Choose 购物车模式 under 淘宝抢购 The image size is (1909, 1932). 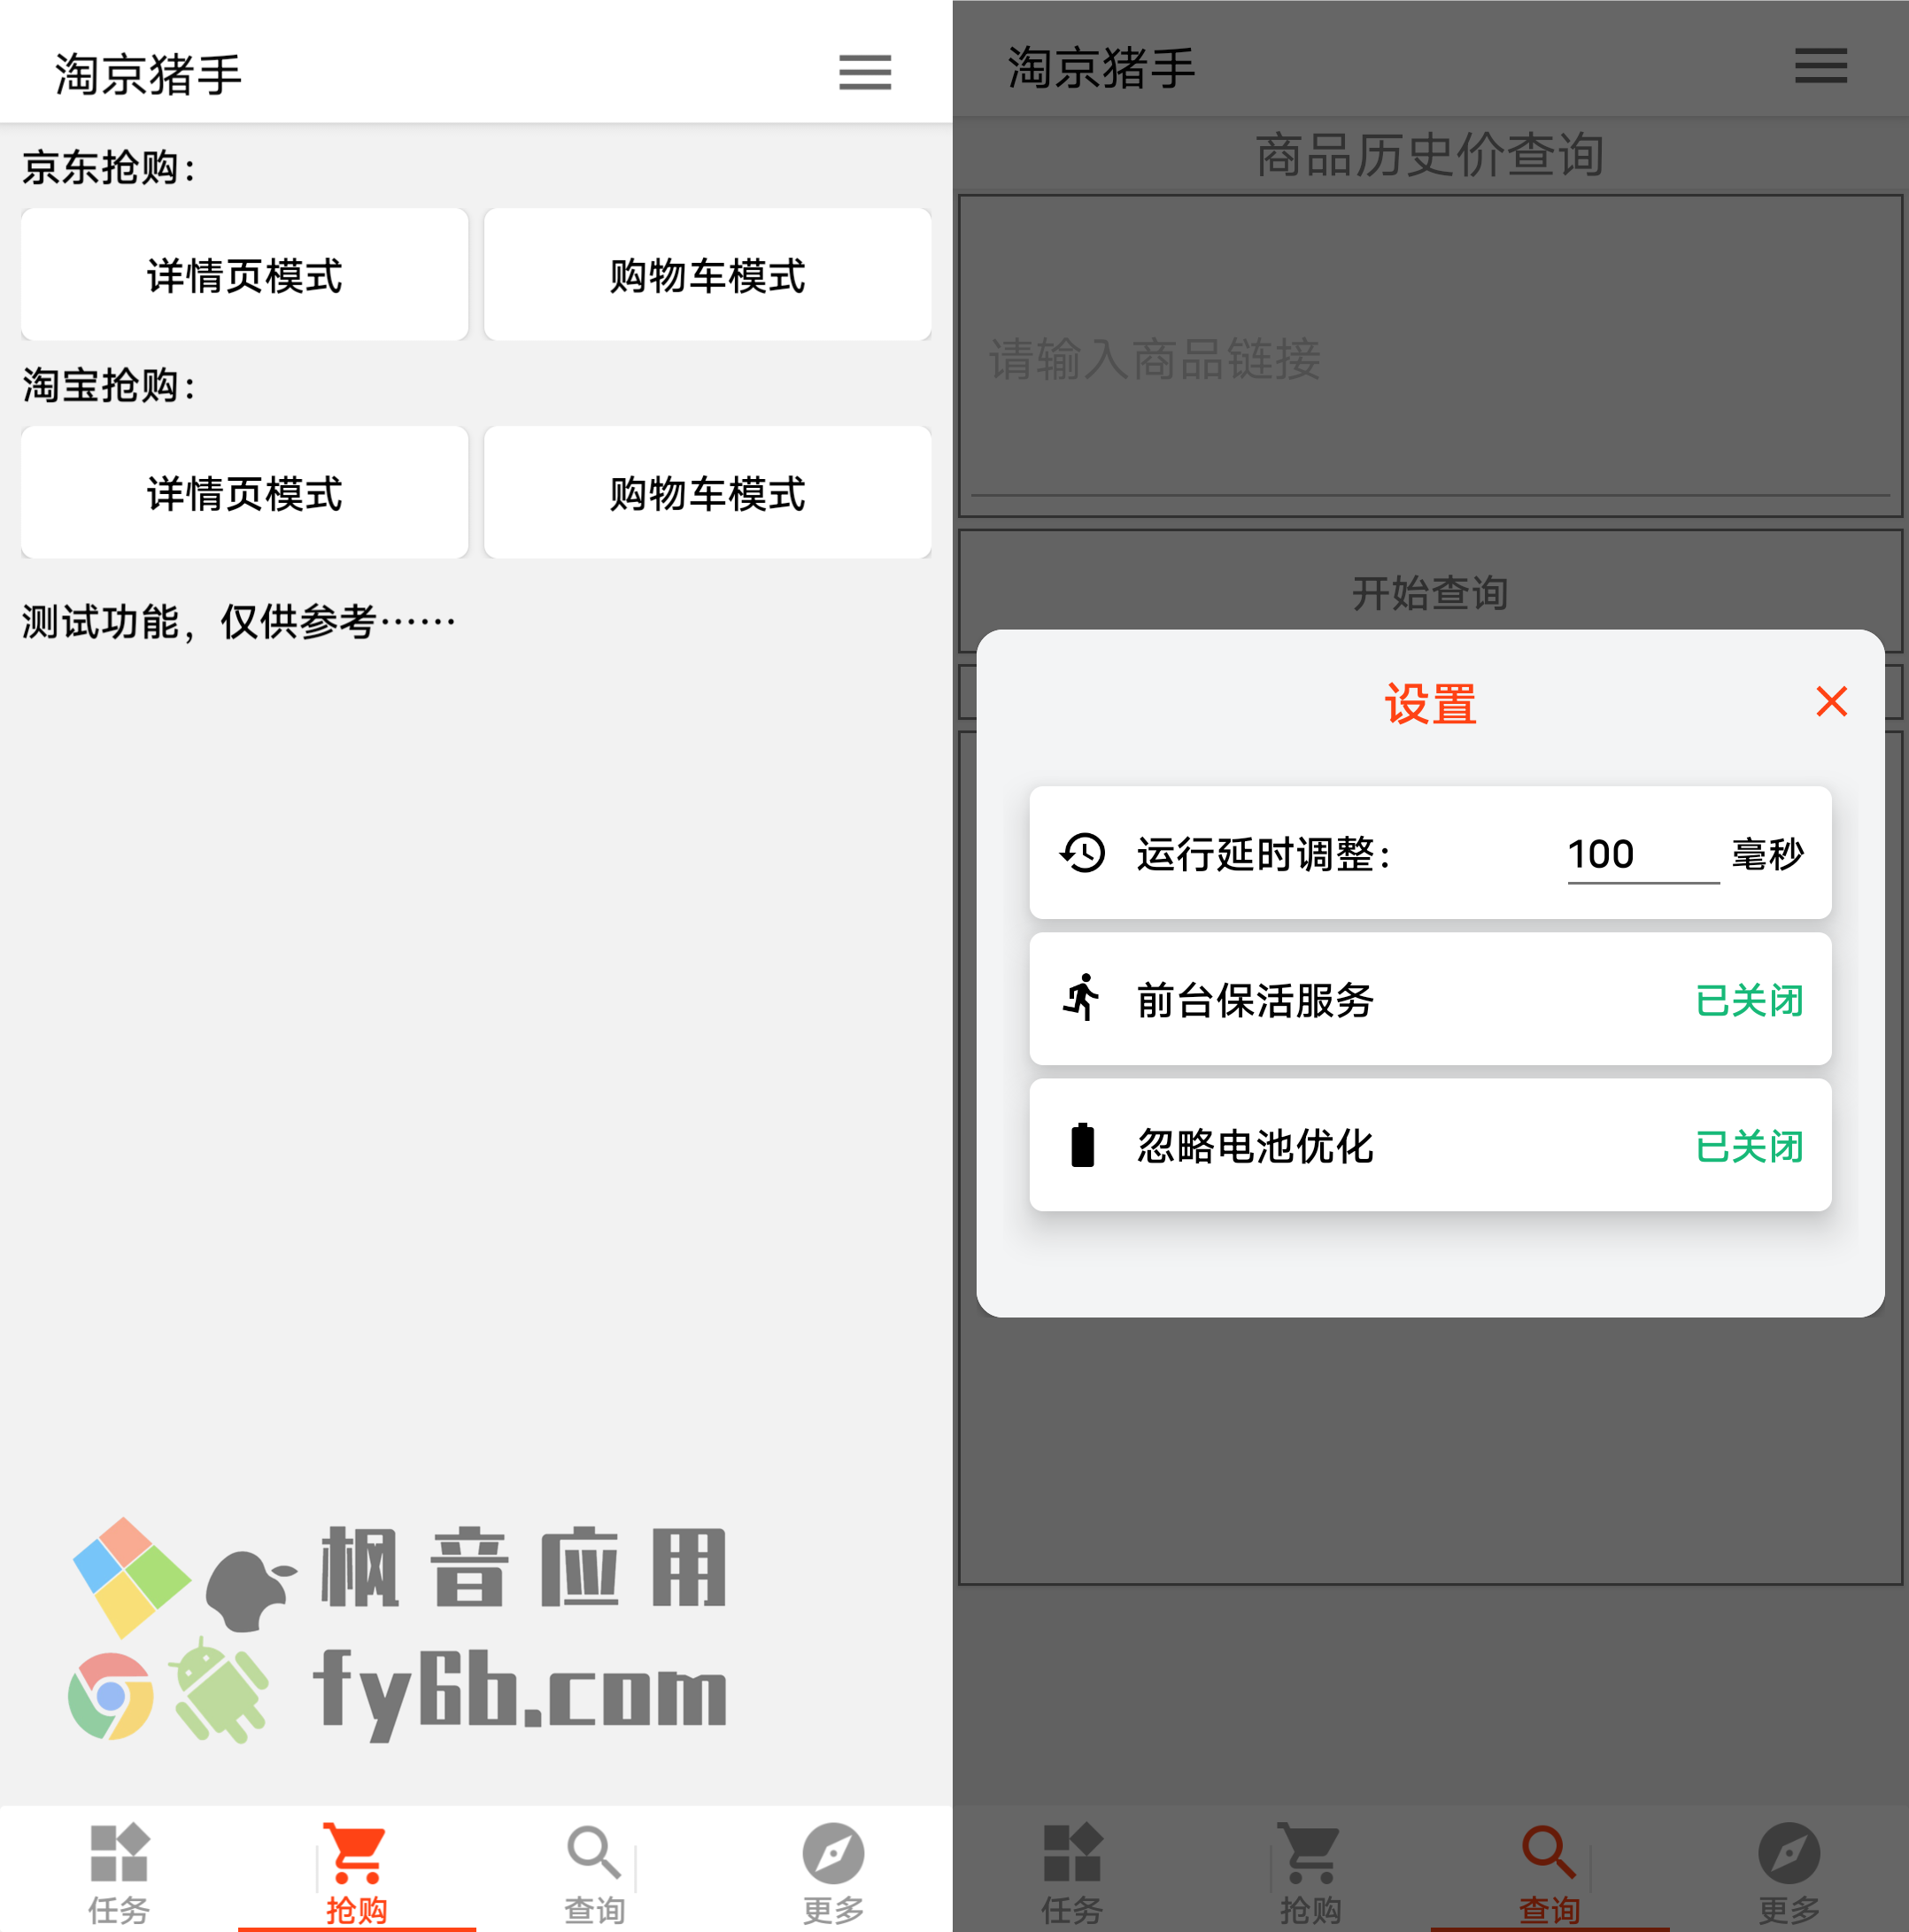pyautogui.click(x=707, y=493)
